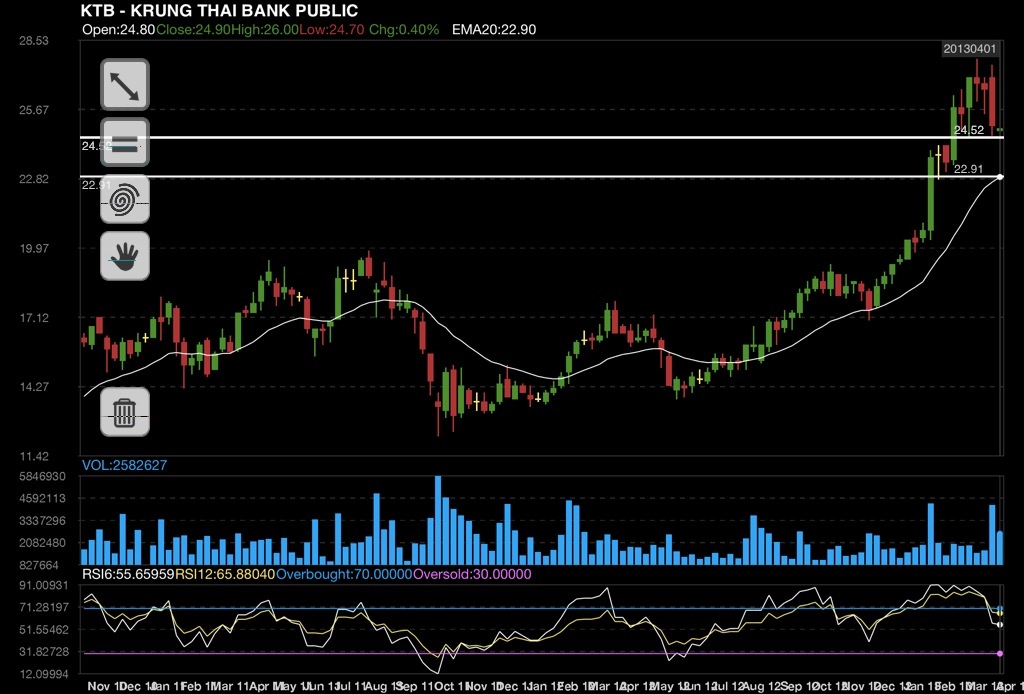Image resolution: width=1024 pixels, height=694 pixels.
Task: Select the trend line drawing tool
Action: (x=125, y=85)
